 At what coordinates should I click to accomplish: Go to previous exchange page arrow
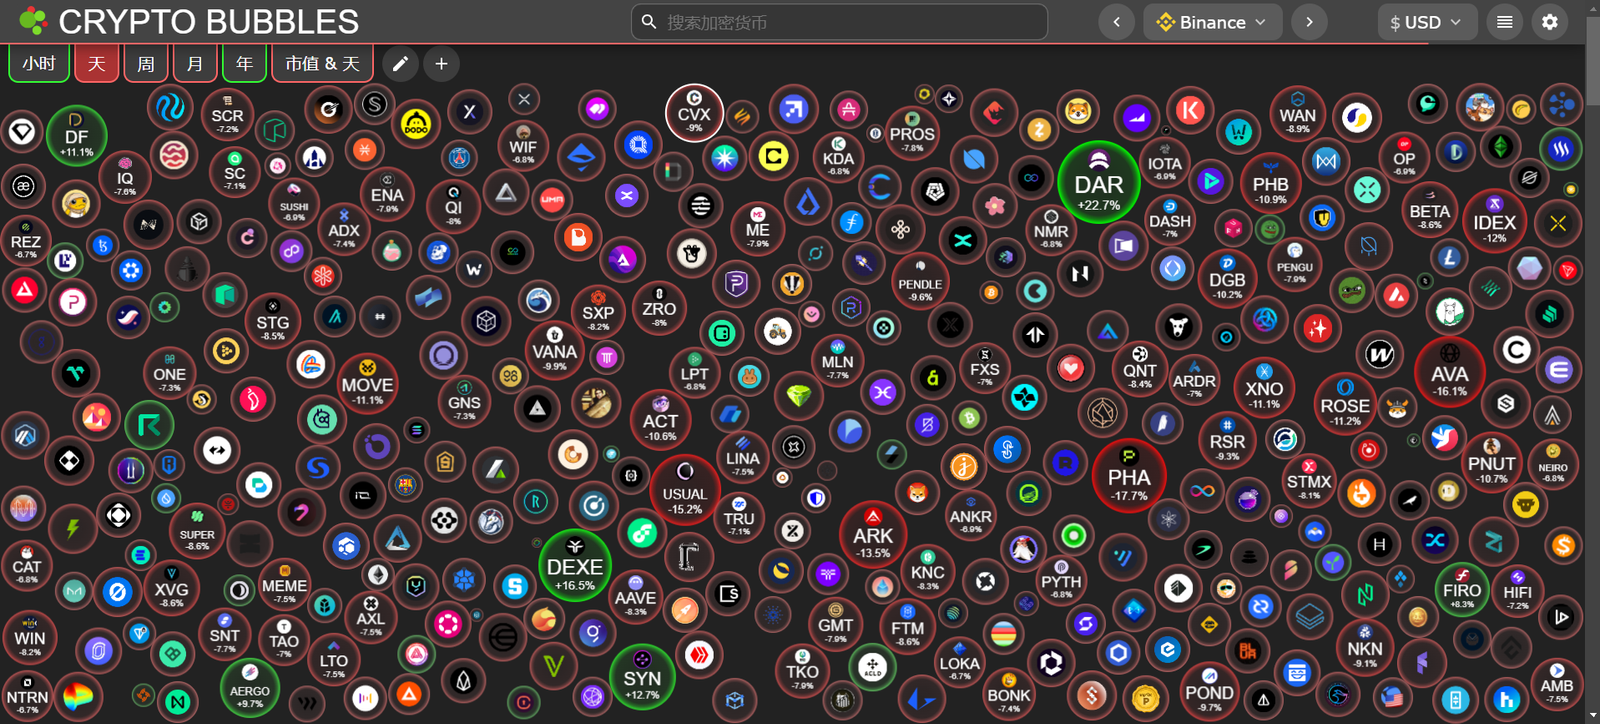pyautogui.click(x=1117, y=22)
